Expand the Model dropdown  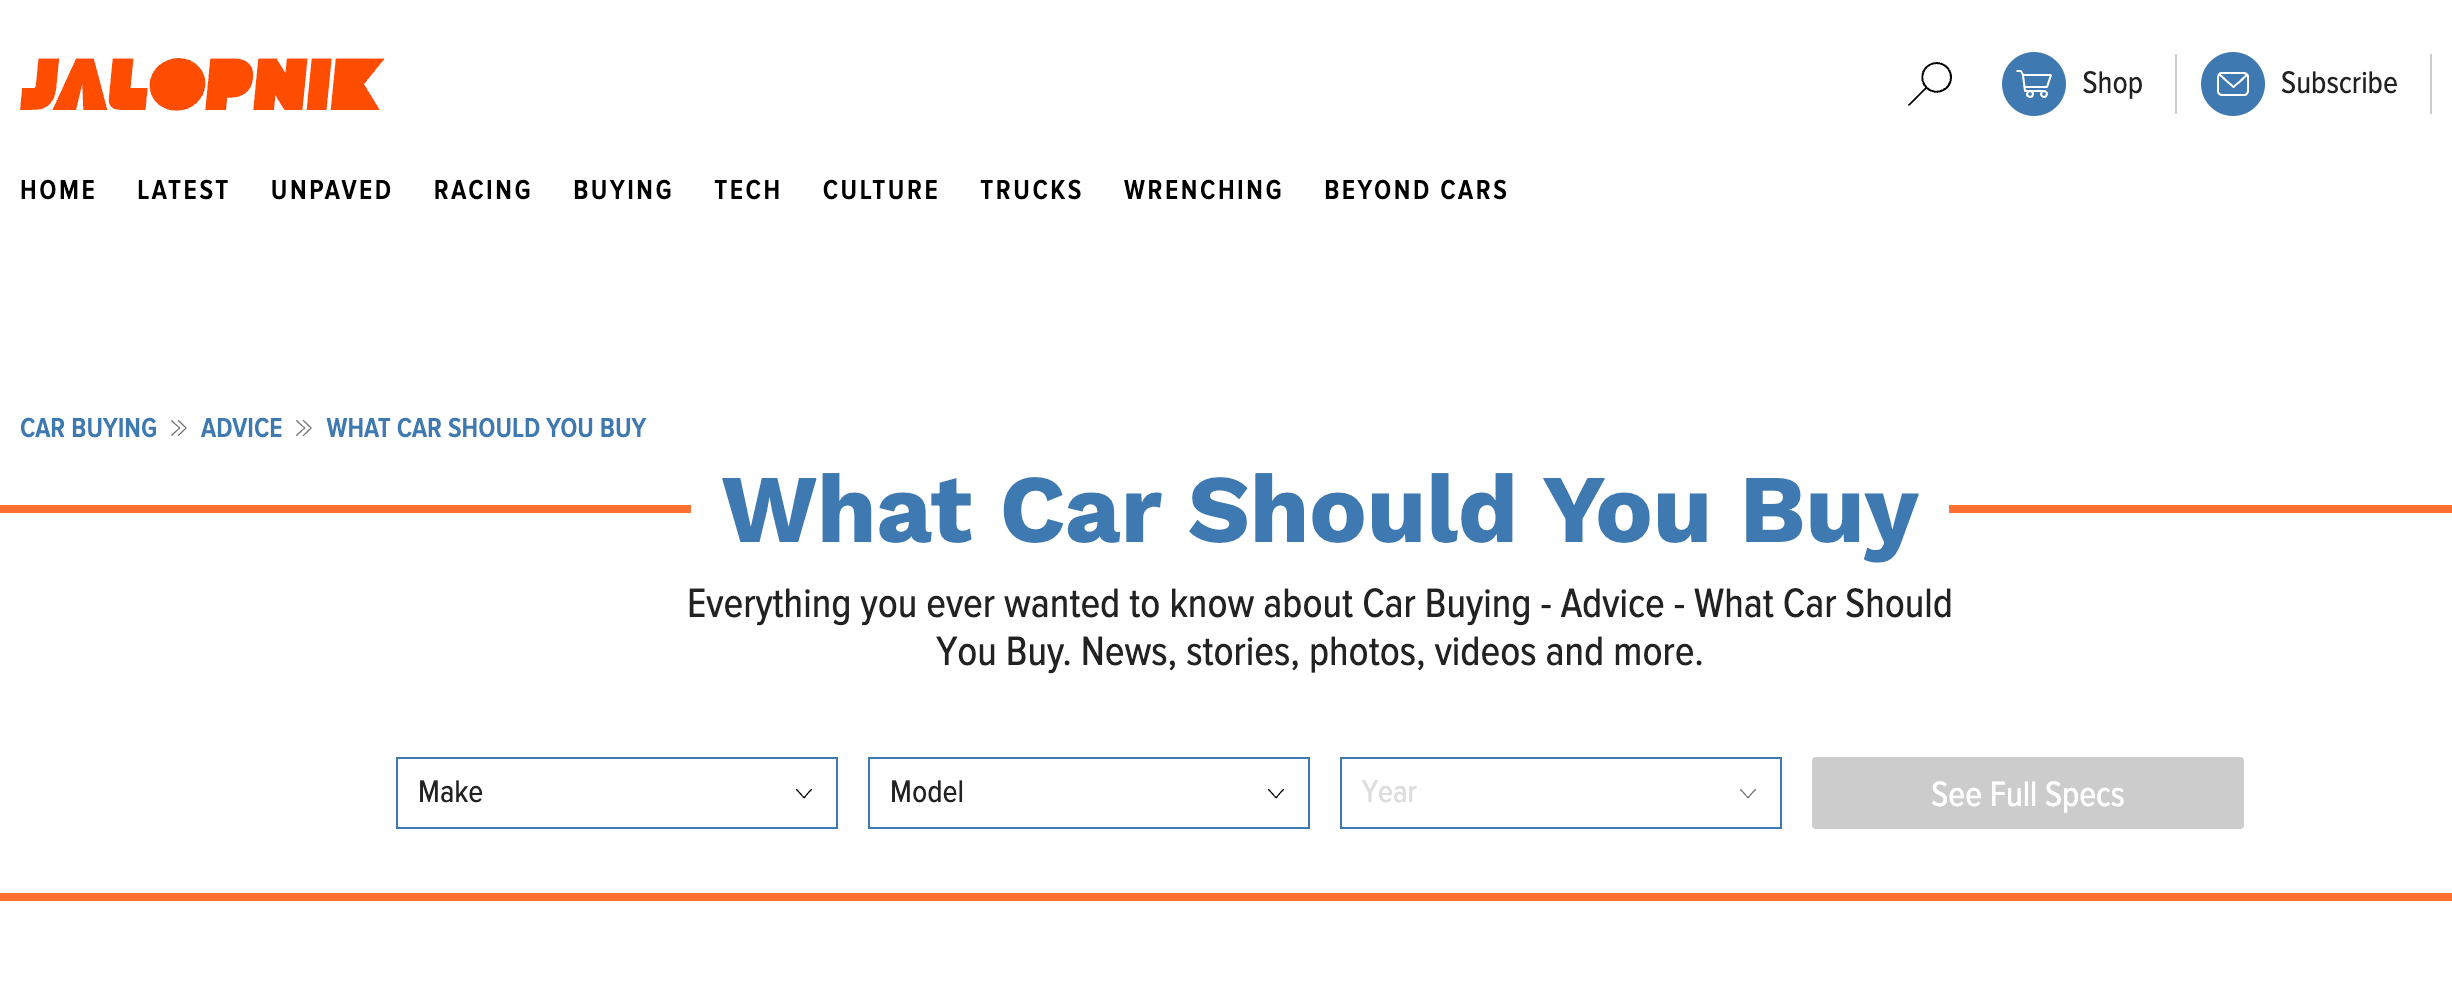point(1088,793)
